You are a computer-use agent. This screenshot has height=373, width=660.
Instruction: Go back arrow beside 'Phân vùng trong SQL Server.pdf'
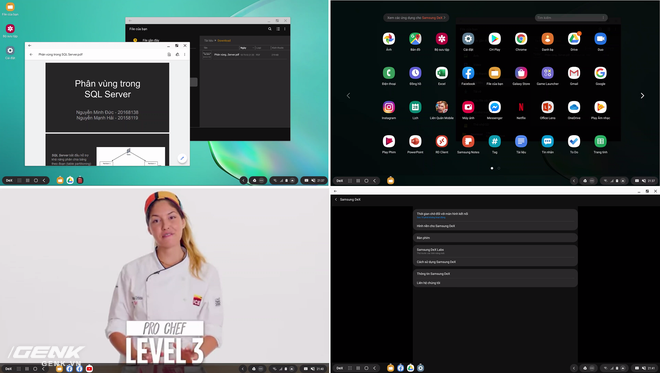(x=31, y=54)
